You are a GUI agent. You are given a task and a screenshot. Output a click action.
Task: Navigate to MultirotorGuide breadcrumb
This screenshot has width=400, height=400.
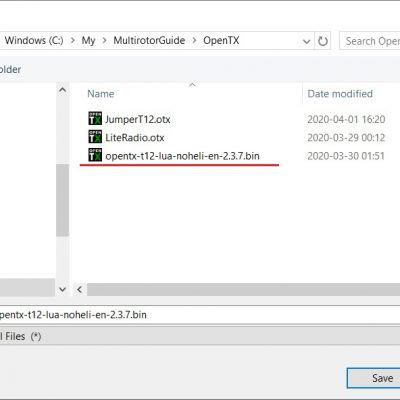tap(149, 41)
